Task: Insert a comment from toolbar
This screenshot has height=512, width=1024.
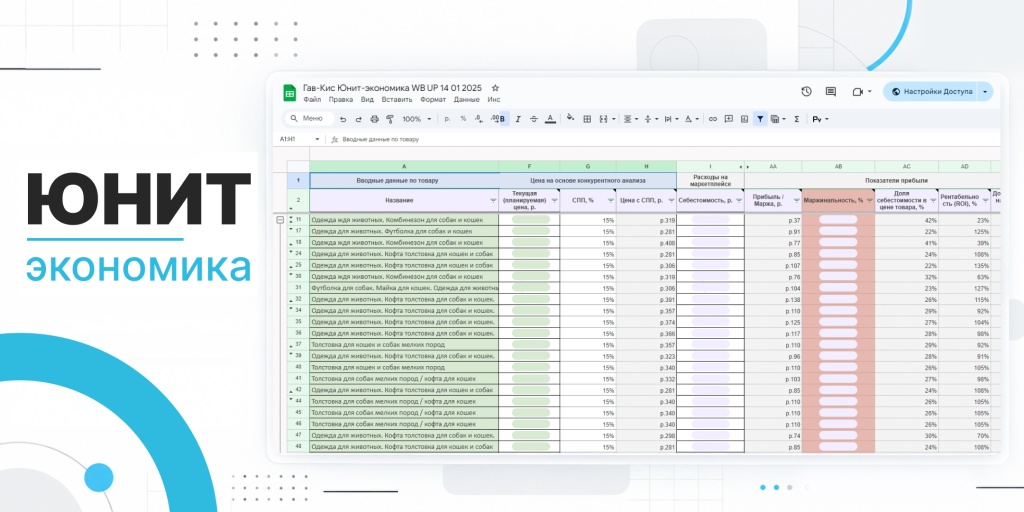Action: tap(729, 119)
